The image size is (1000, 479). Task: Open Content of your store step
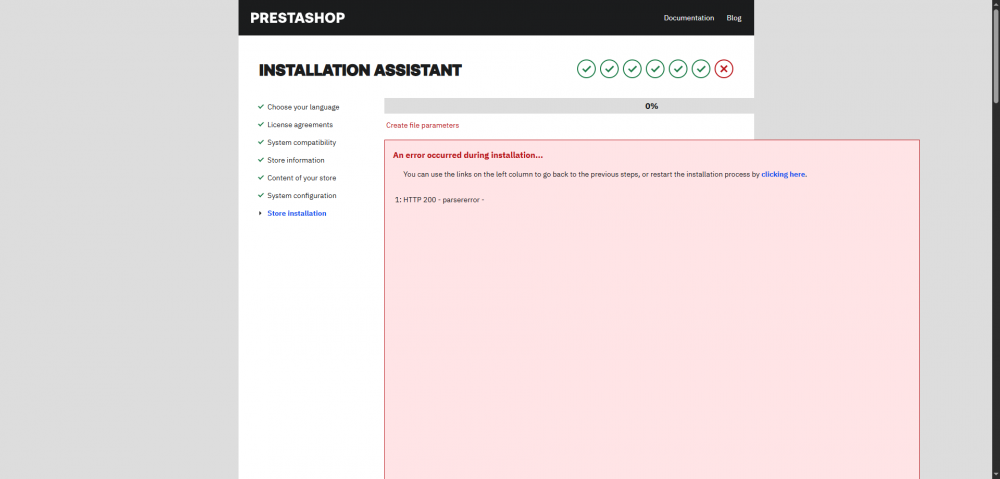point(302,178)
